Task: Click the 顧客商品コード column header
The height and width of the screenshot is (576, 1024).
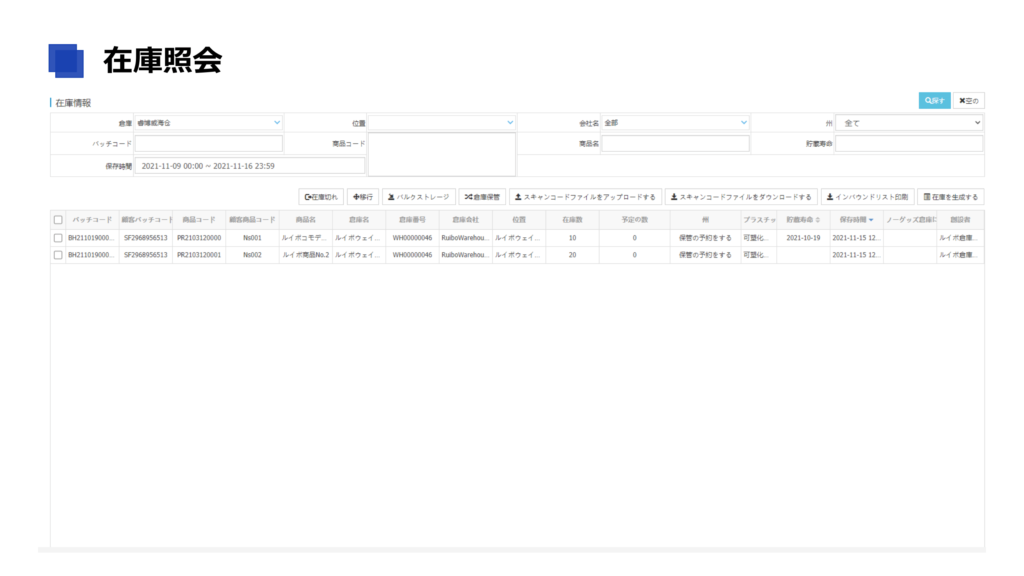Action: click(x=252, y=220)
